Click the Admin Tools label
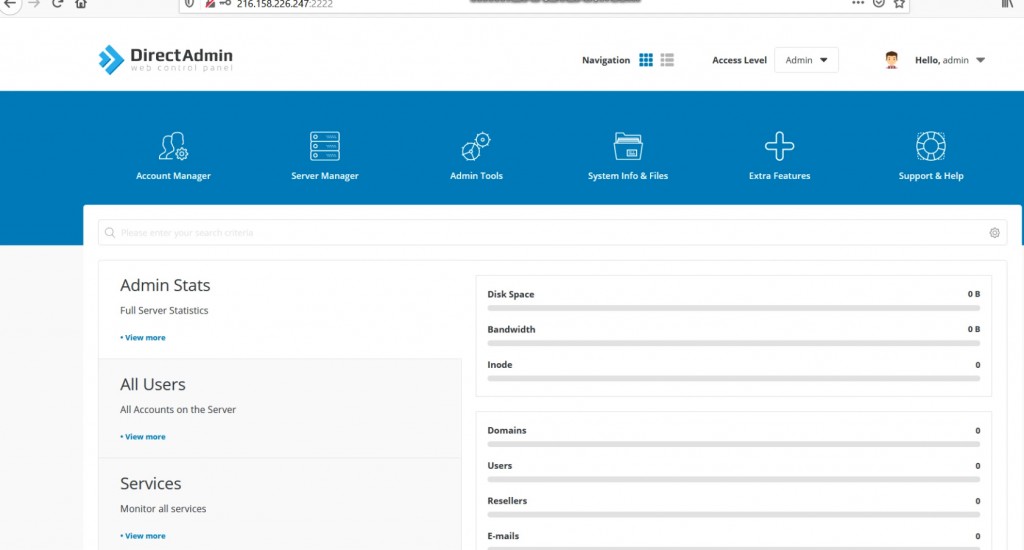 476,176
